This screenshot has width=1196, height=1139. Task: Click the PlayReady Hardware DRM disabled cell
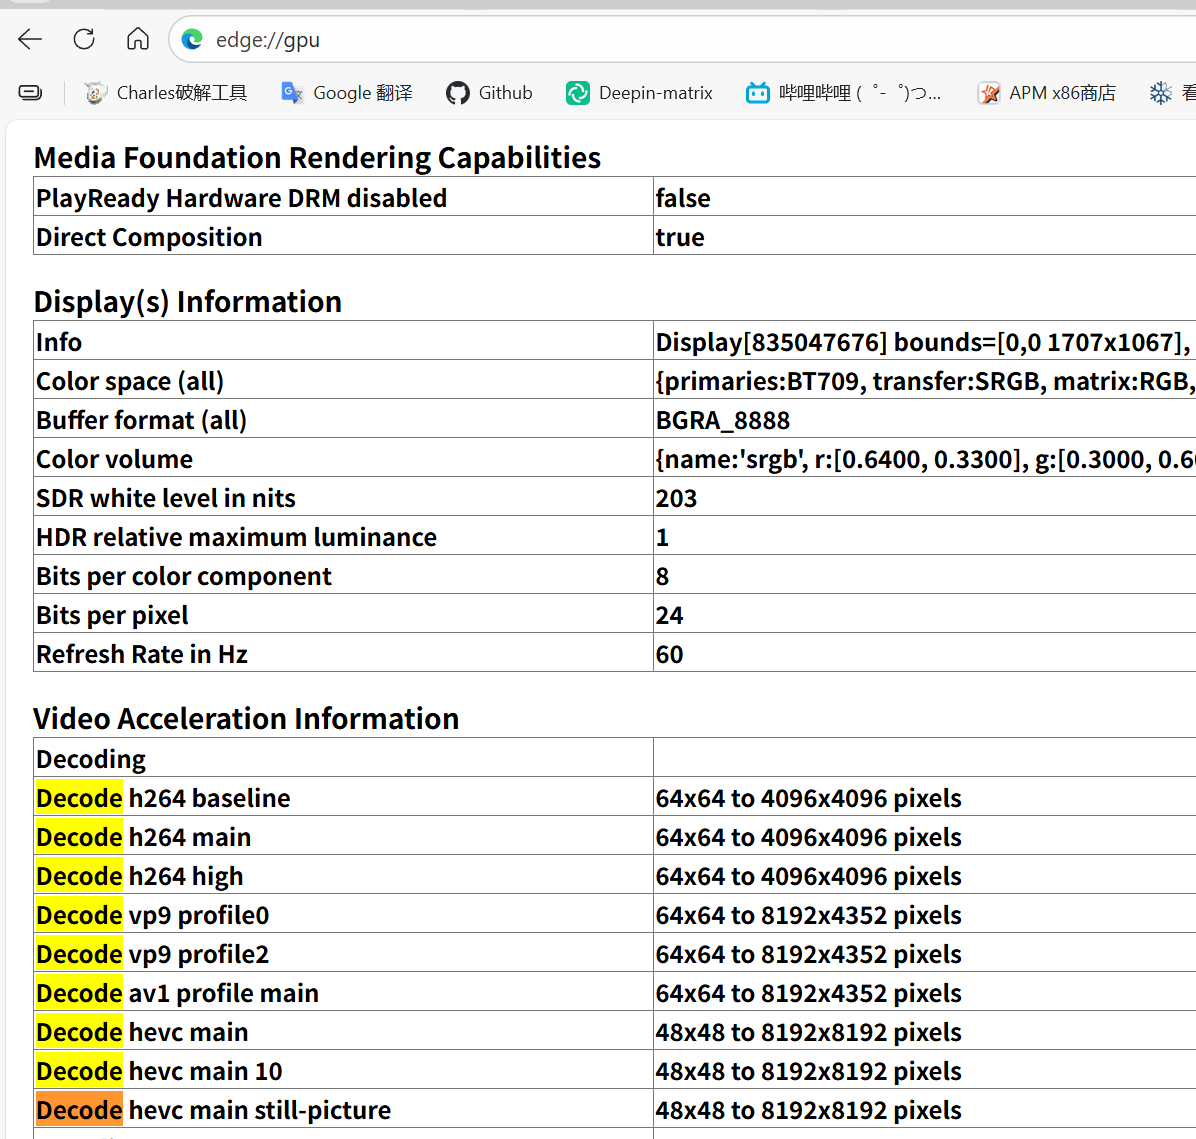point(241,198)
